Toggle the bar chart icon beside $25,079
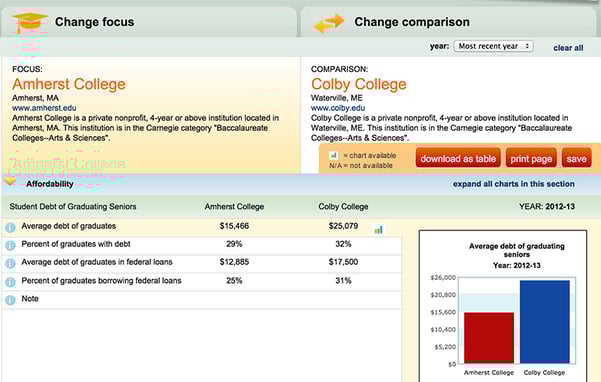The image size is (601, 382). coord(378,230)
